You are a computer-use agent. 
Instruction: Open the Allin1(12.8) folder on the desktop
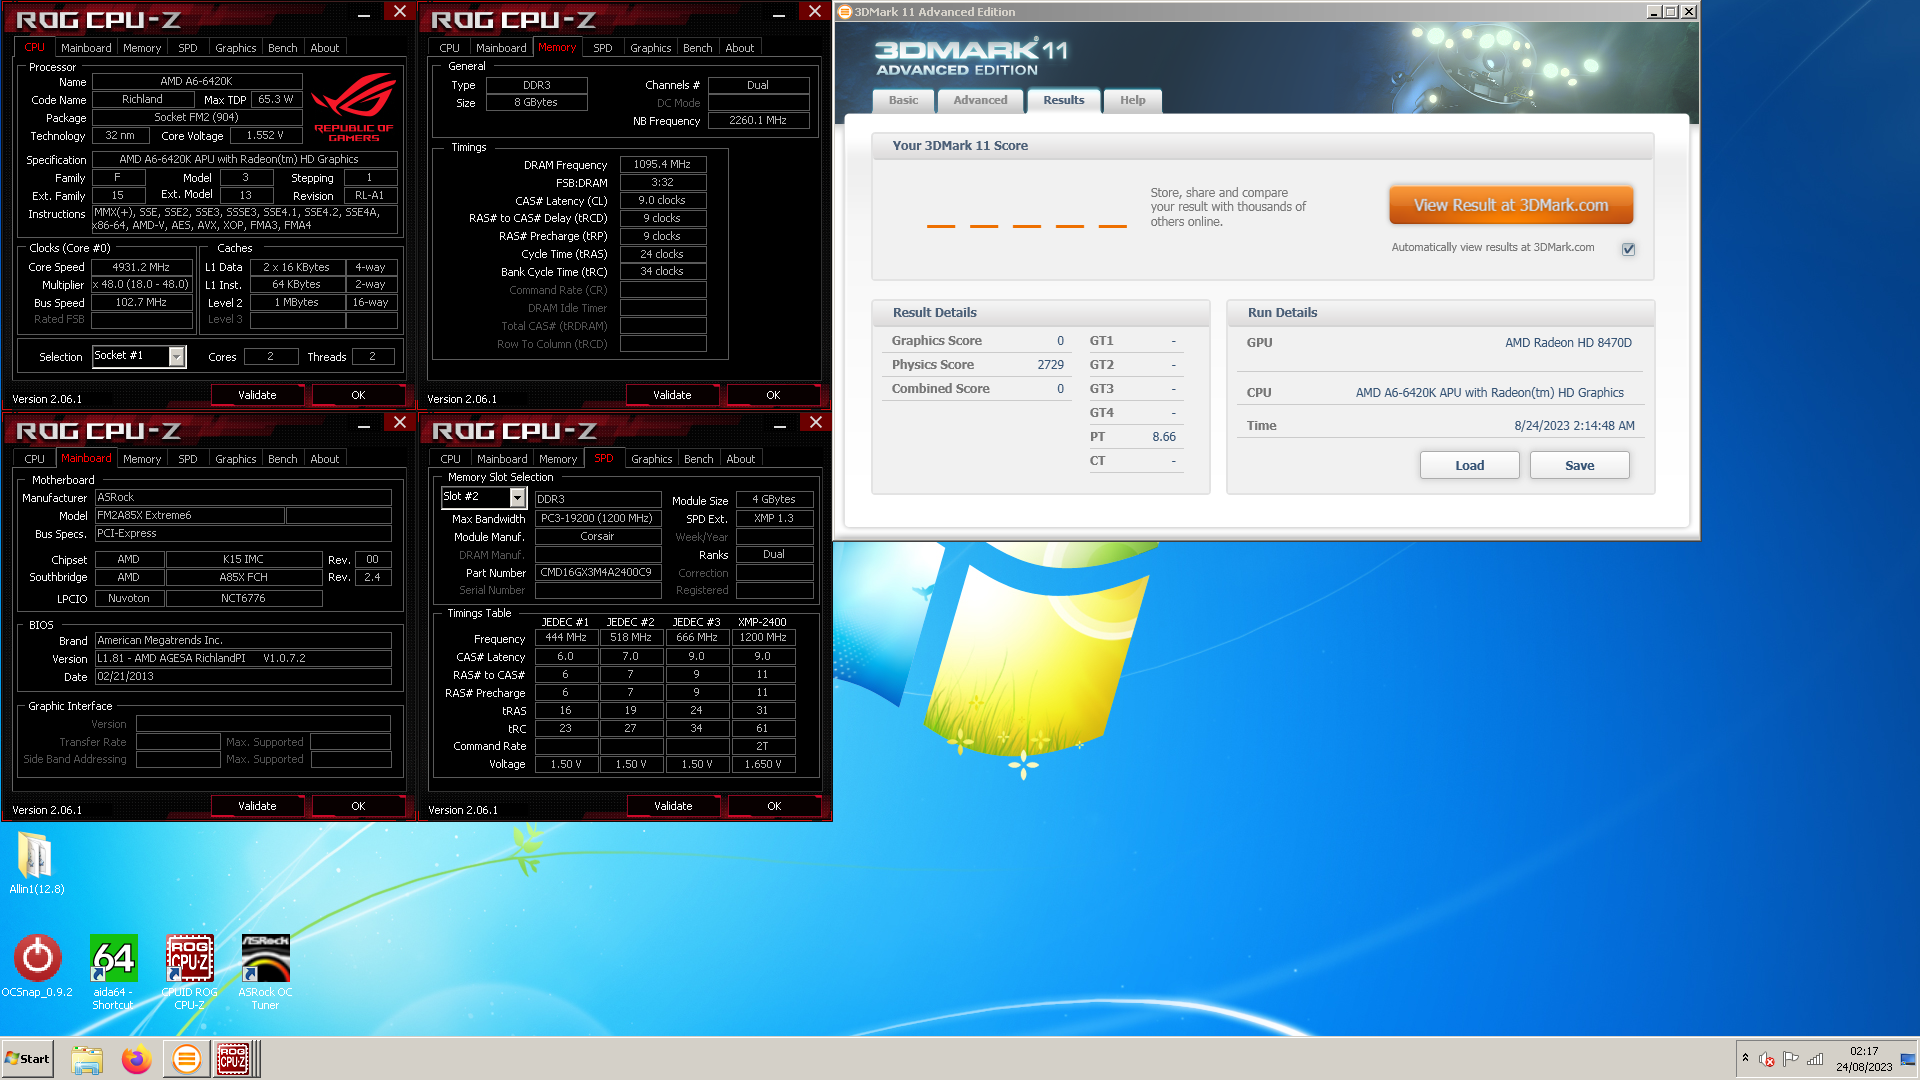(36, 862)
